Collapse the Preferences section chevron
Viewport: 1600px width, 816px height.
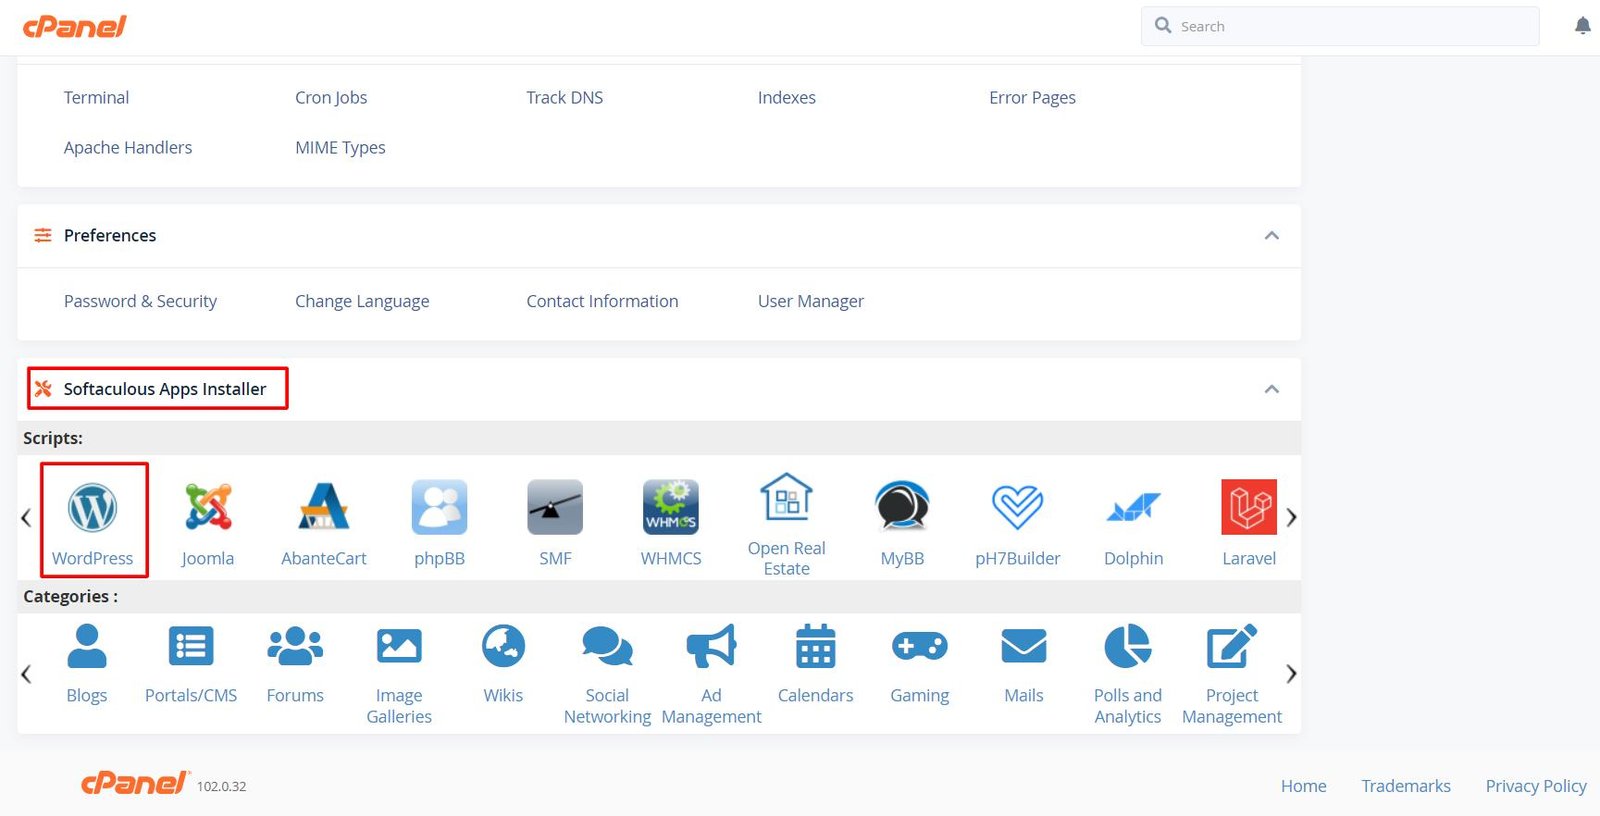pyautogui.click(x=1272, y=236)
